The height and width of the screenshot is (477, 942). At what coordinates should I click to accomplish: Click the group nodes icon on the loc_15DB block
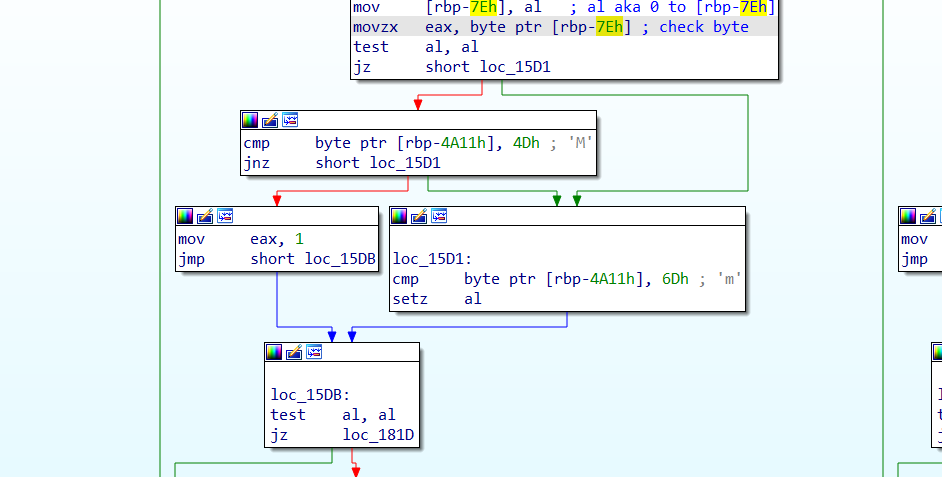(x=314, y=352)
